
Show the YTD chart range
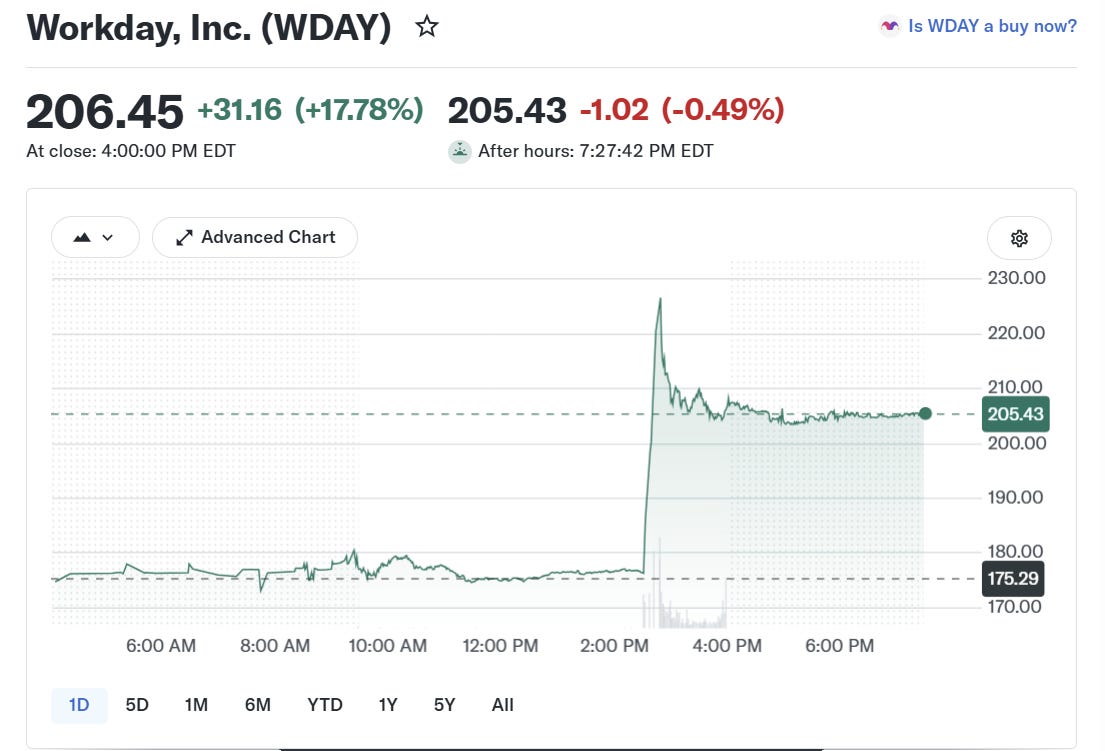coord(325,705)
